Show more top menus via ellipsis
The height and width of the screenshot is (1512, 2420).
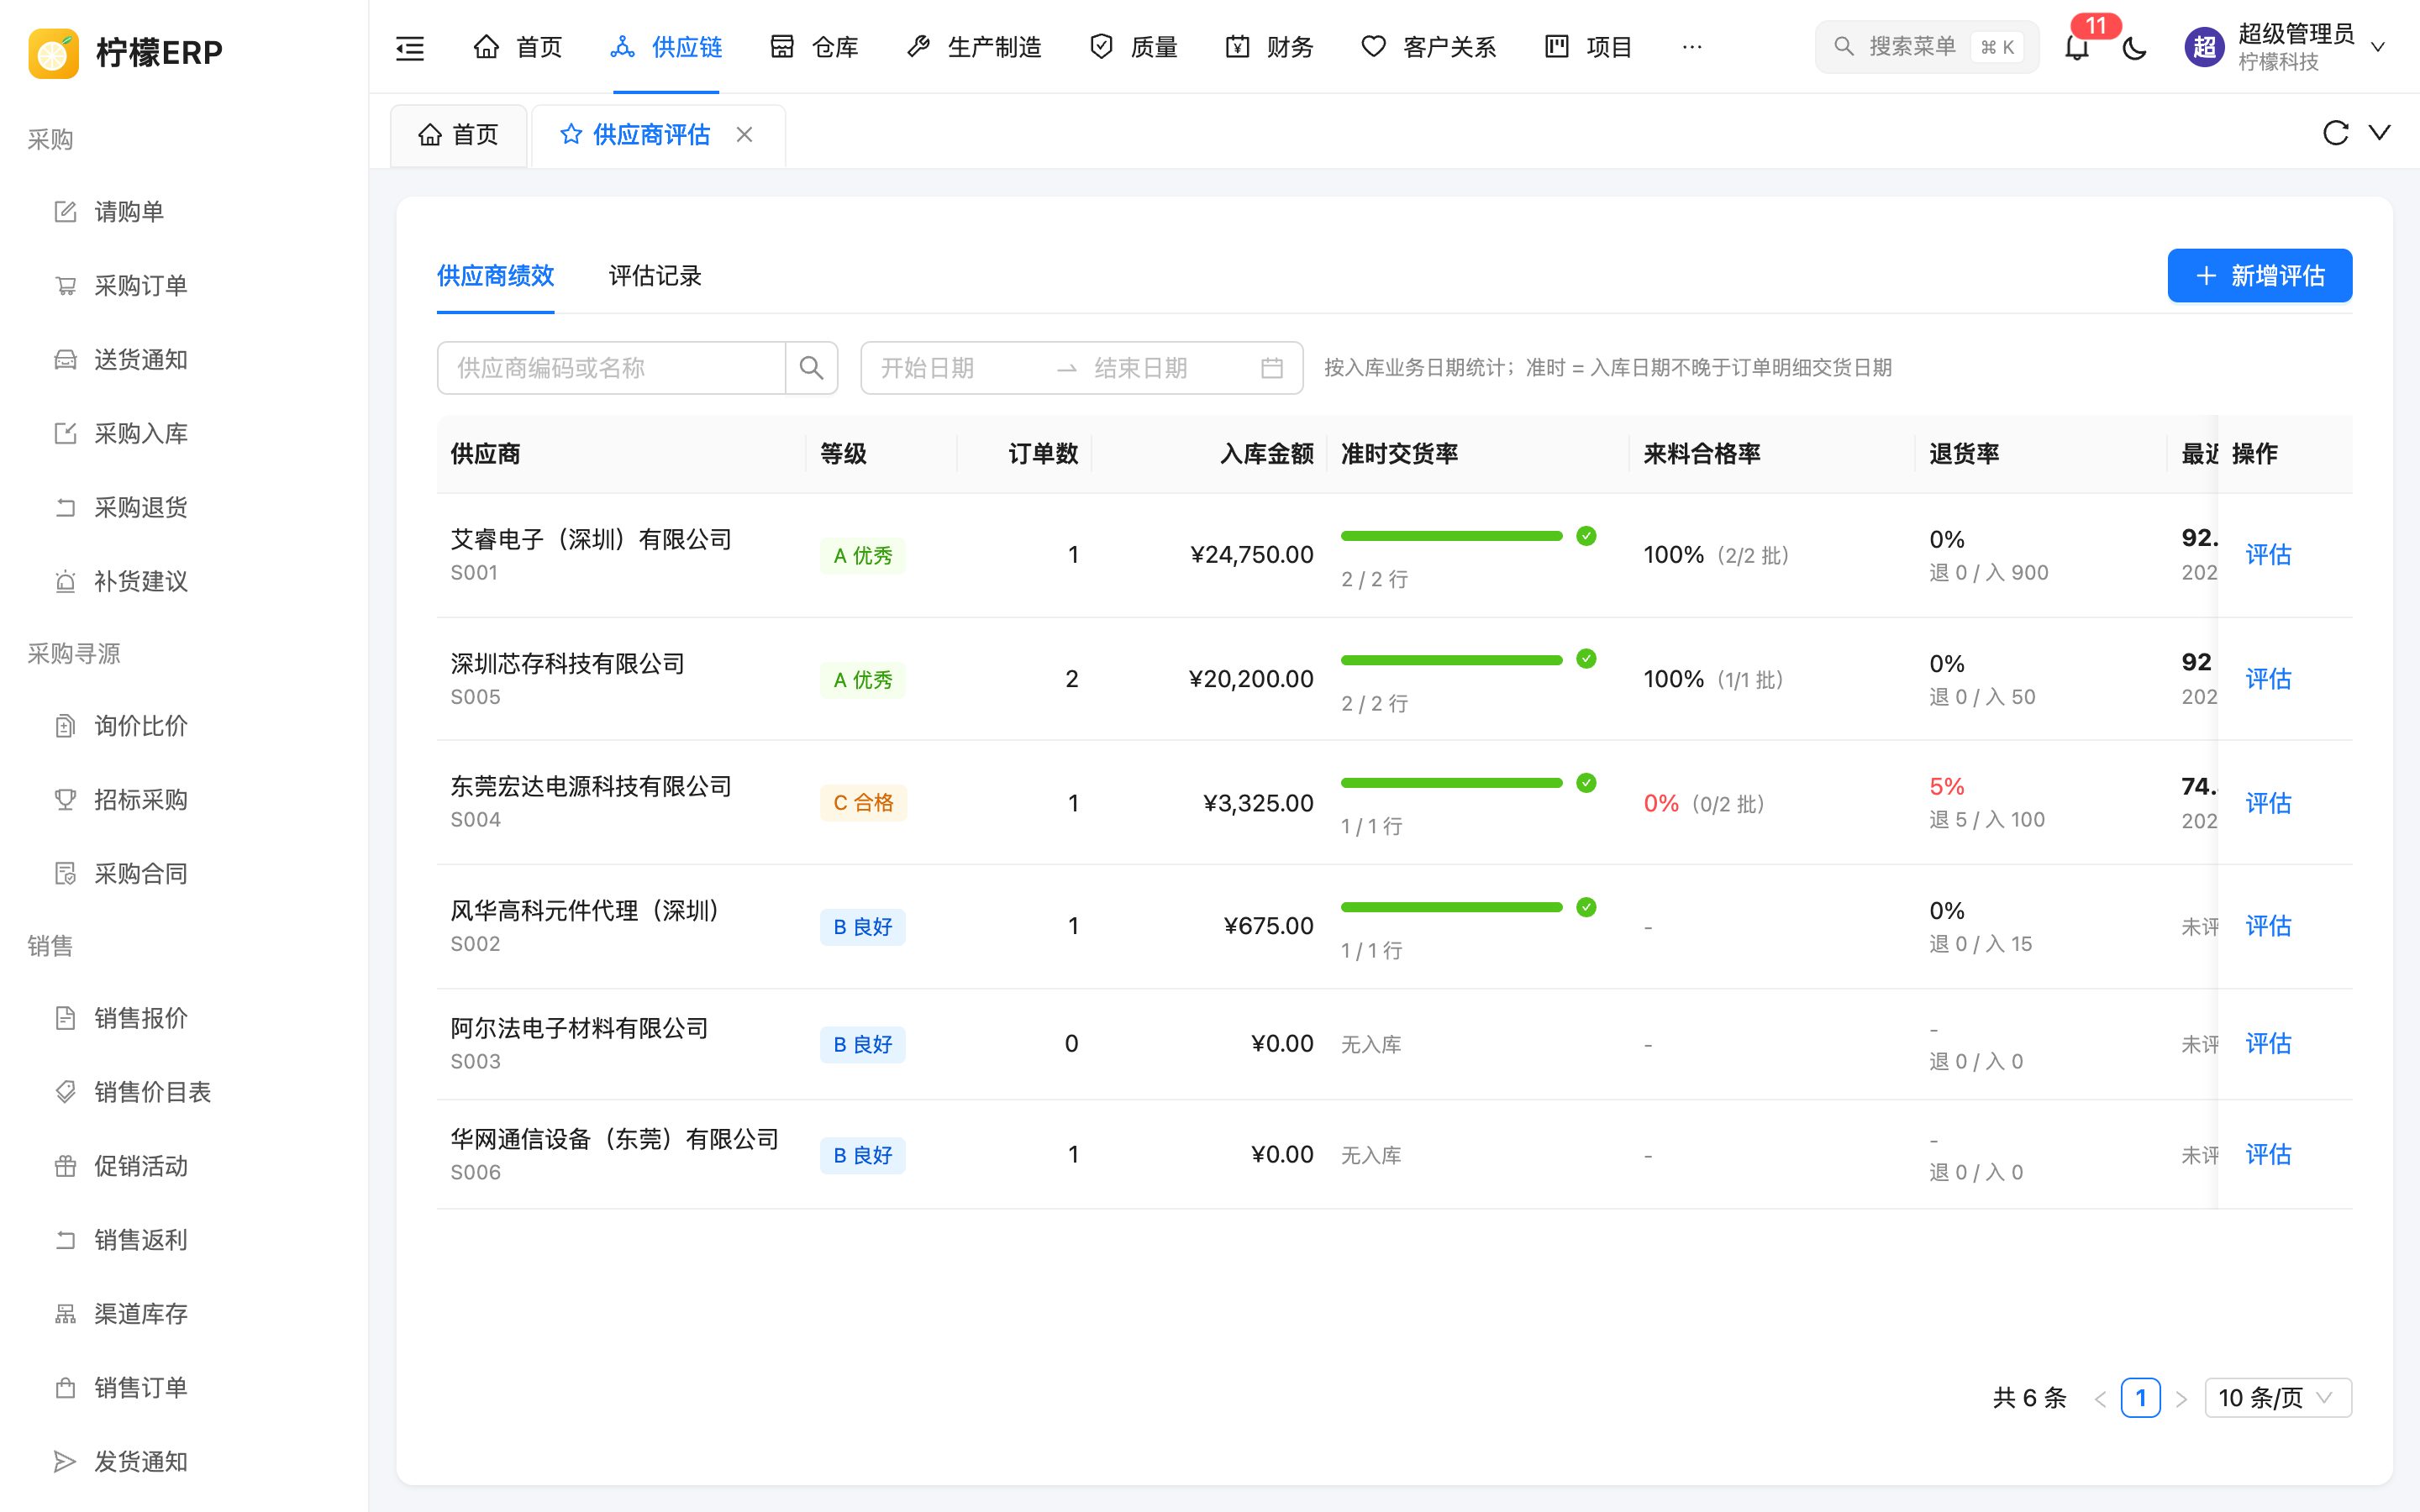click(1692, 47)
